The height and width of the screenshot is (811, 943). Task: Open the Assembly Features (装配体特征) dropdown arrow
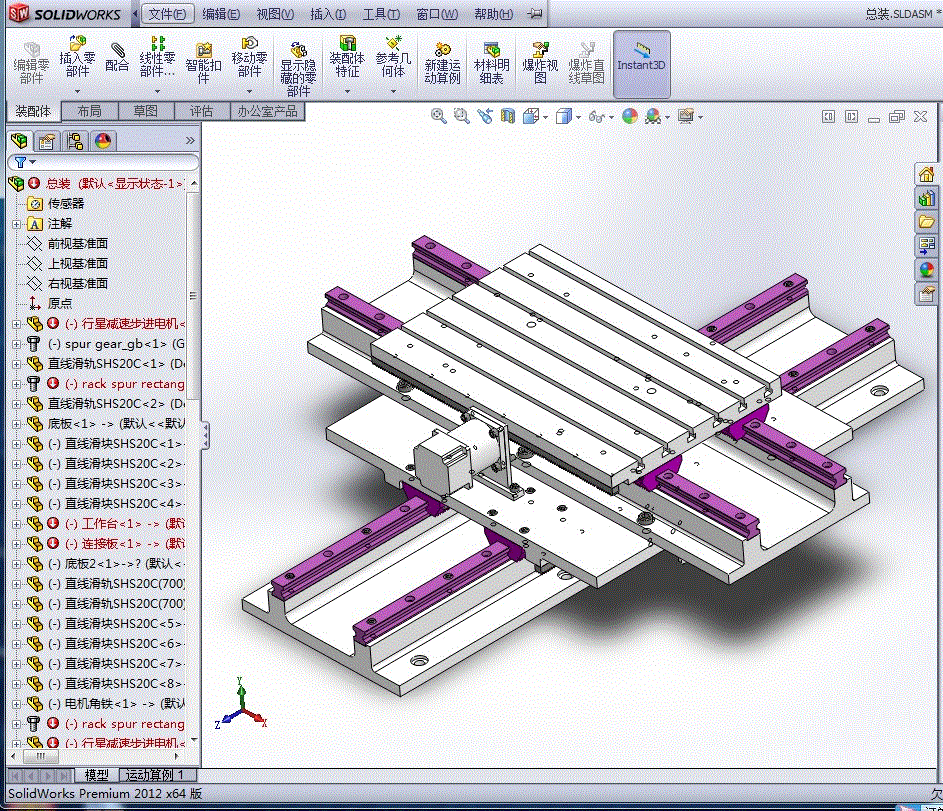pyautogui.click(x=347, y=91)
